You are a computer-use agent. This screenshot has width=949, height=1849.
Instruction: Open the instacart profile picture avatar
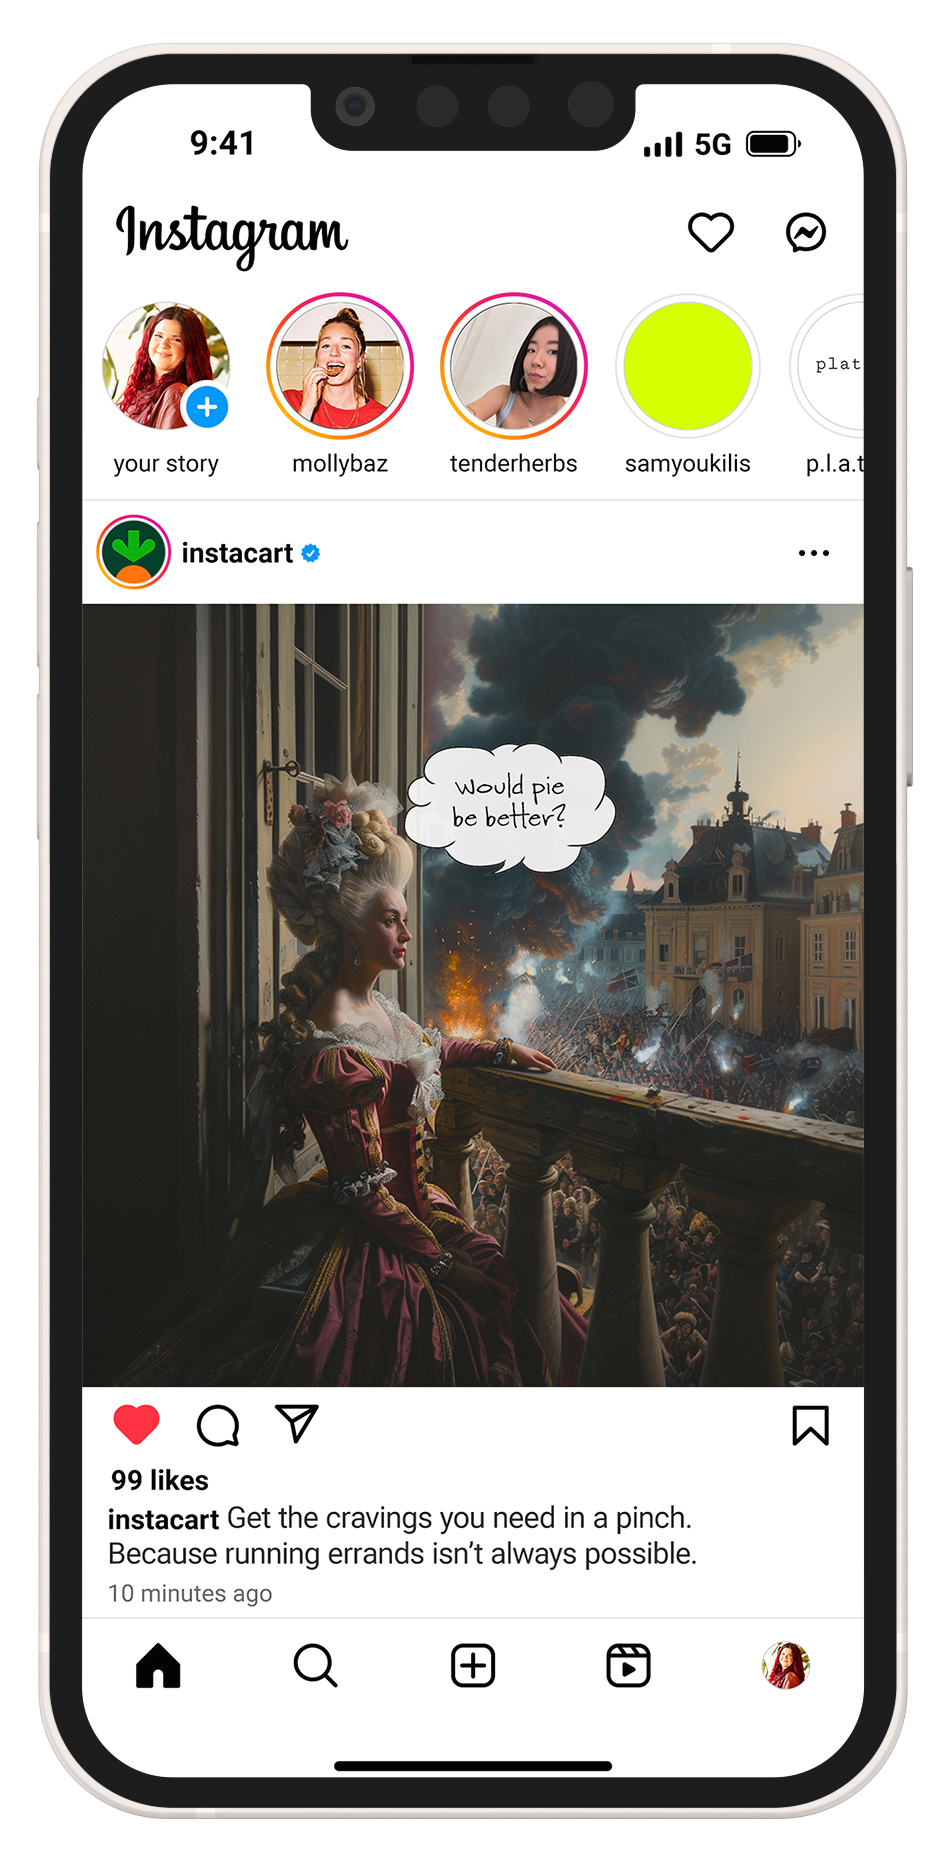pos(133,552)
